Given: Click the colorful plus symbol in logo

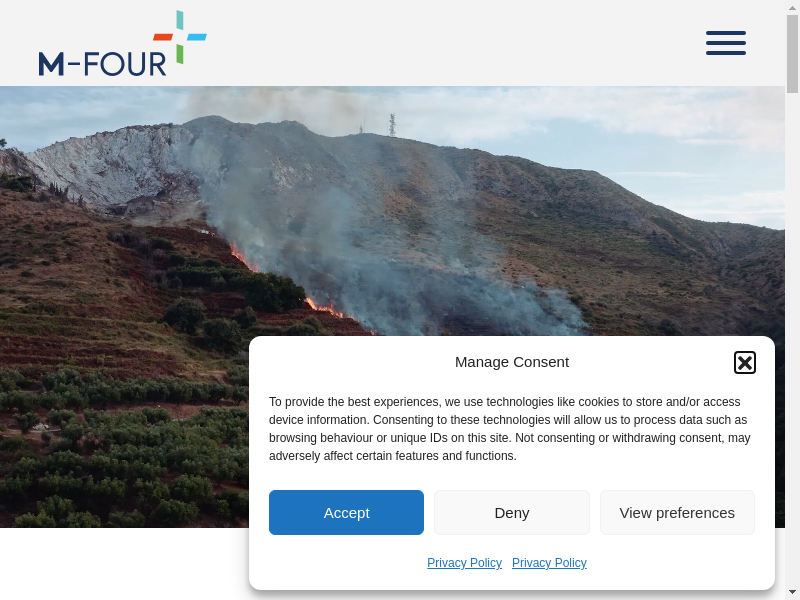Looking at the screenshot, I should tap(180, 37).
